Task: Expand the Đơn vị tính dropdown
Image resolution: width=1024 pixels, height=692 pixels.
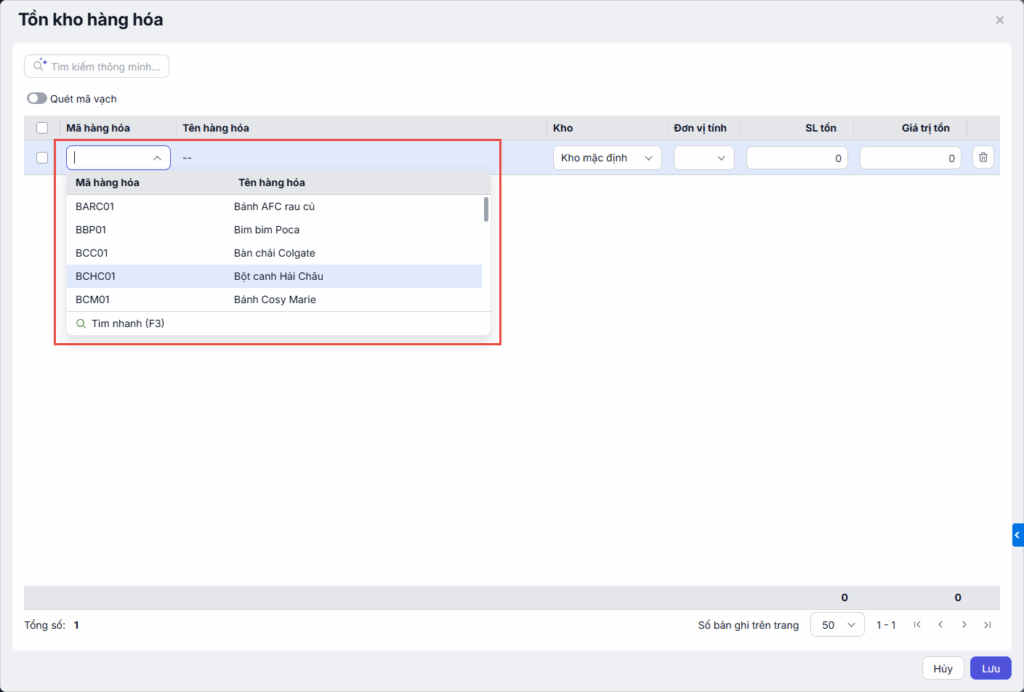Action: (x=704, y=158)
